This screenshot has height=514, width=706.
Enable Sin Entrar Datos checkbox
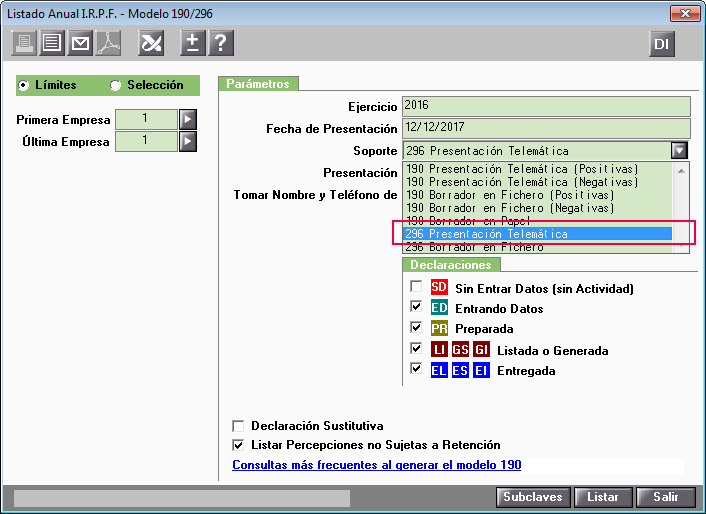point(416,288)
